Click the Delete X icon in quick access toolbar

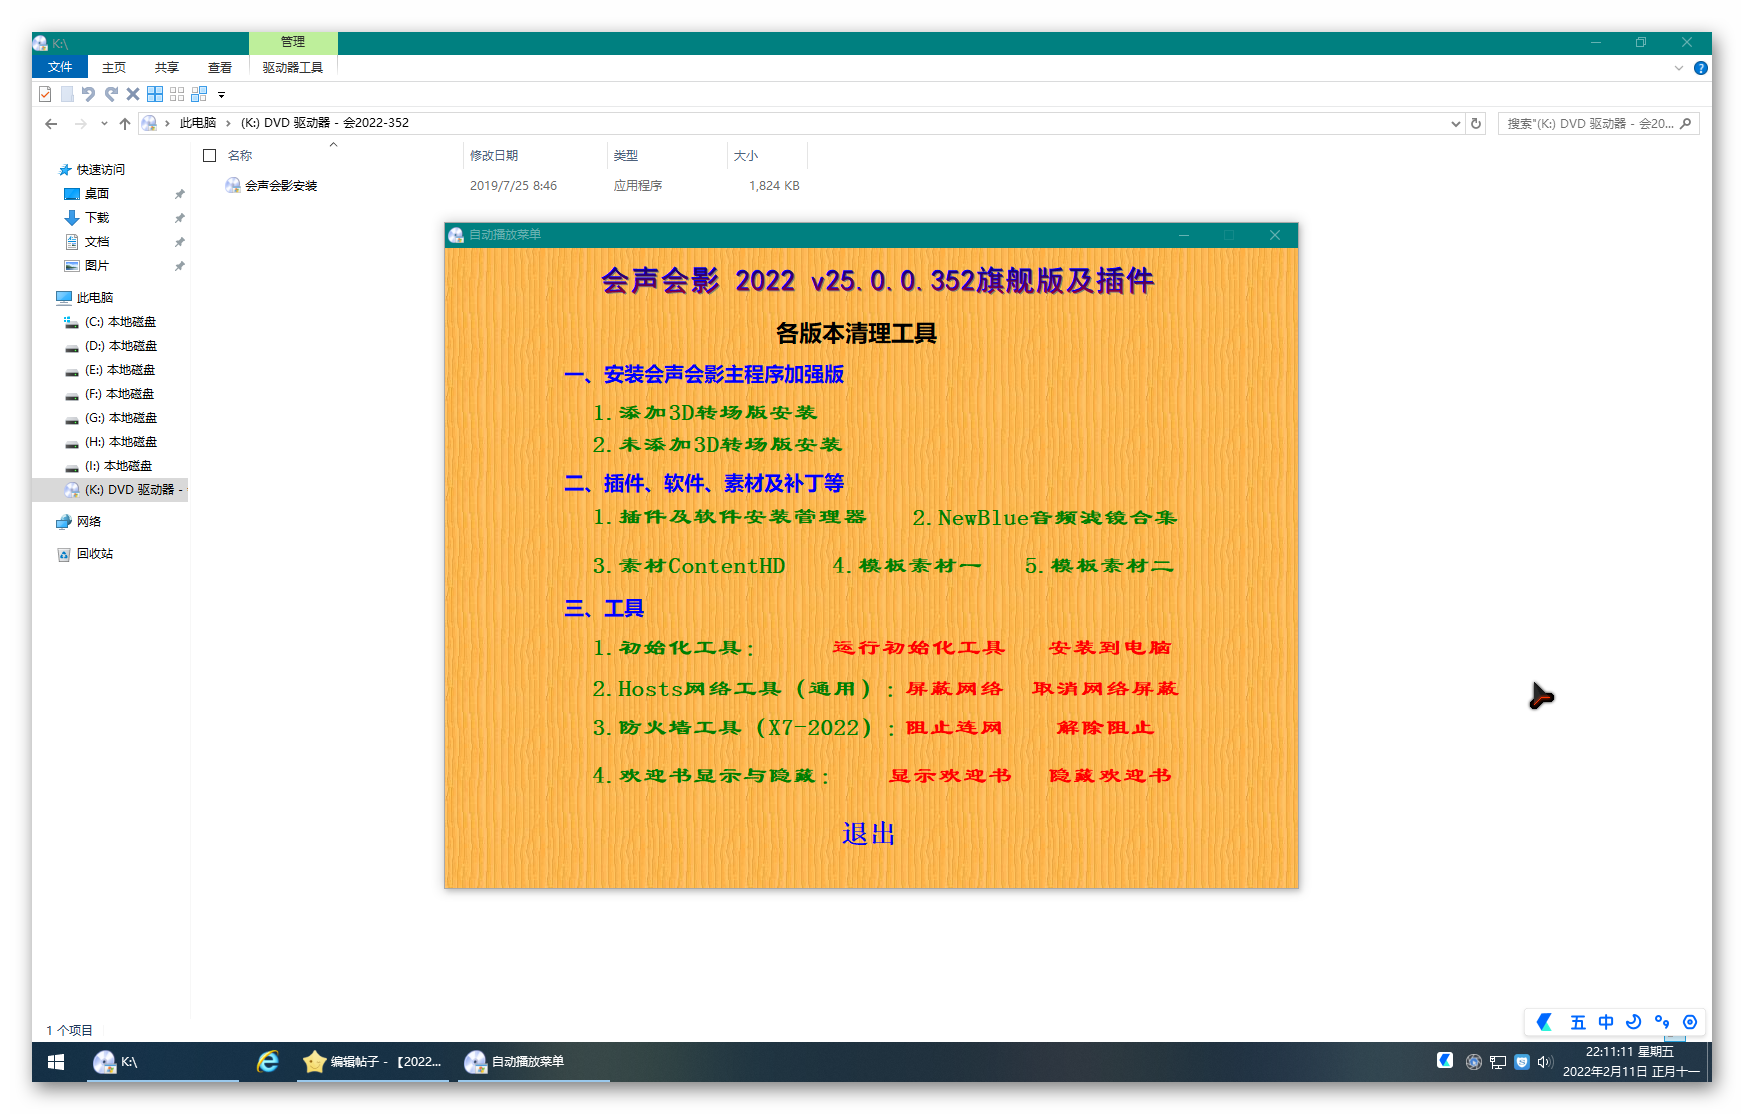pos(133,94)
